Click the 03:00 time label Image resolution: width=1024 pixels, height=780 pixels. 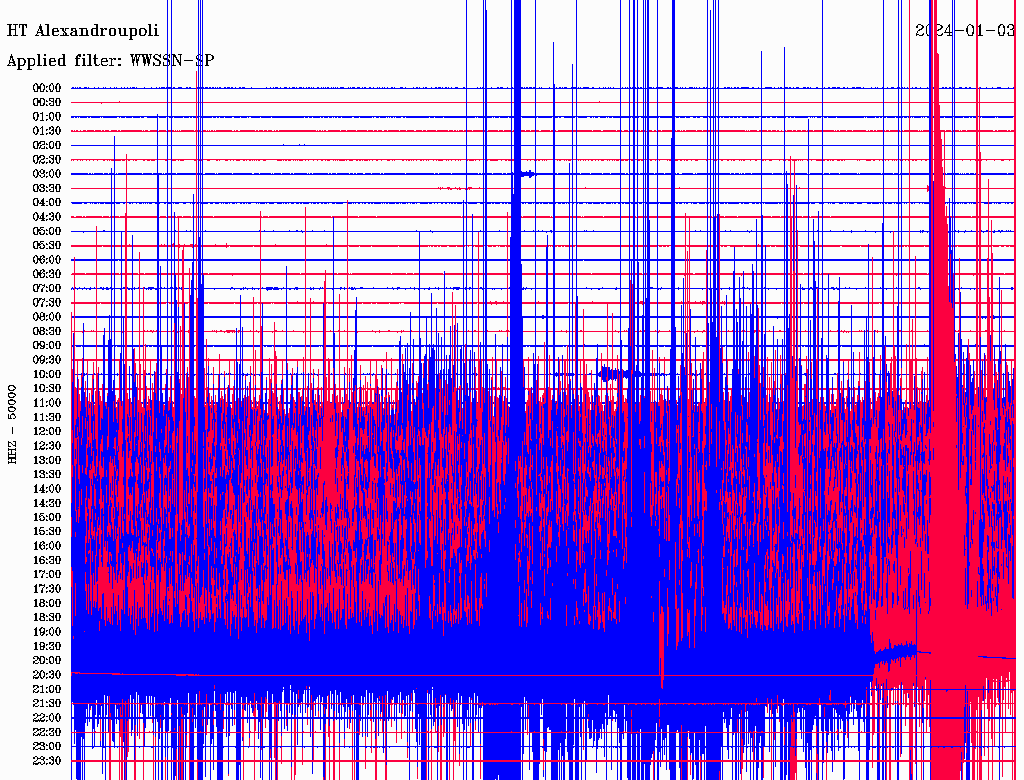(47, 174)
